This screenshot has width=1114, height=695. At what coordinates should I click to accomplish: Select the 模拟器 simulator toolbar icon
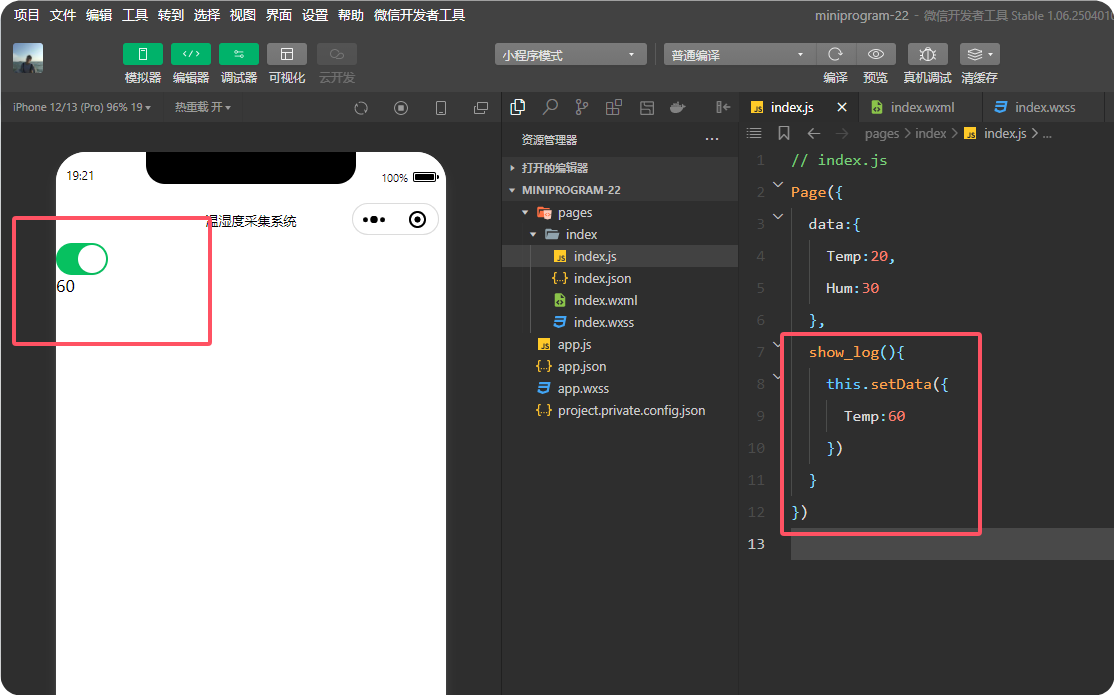tap(142, 53)
